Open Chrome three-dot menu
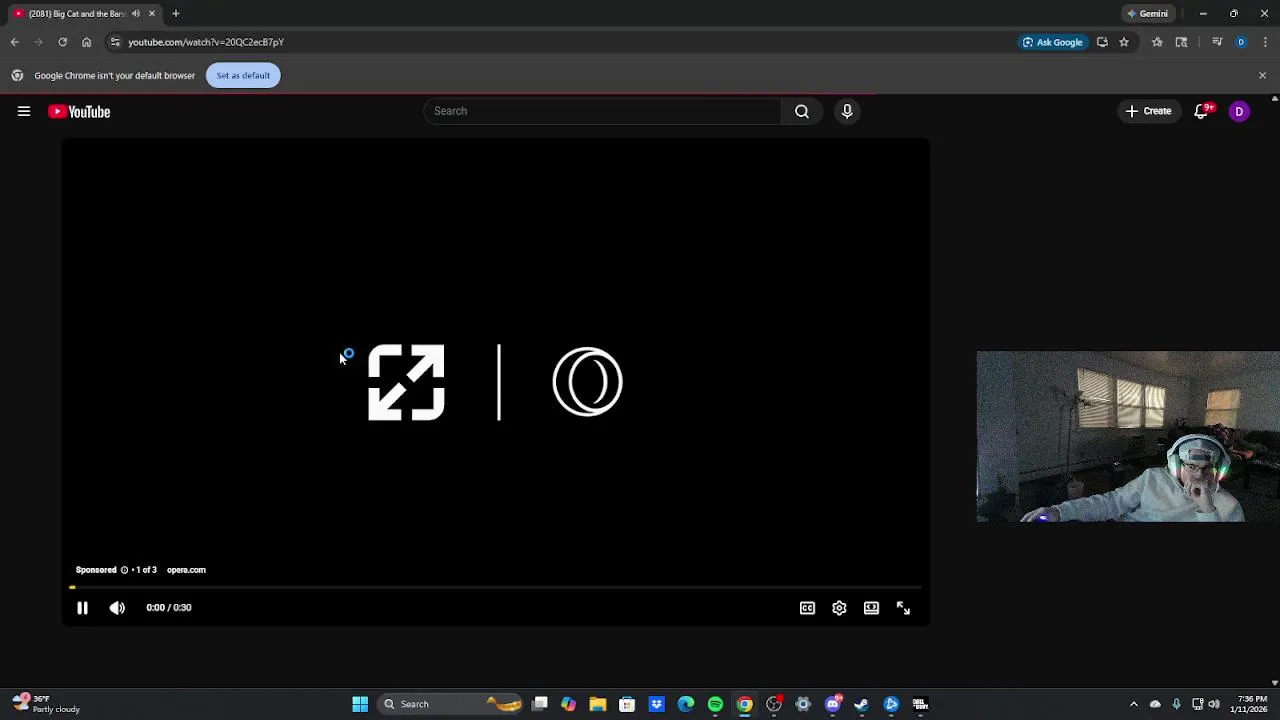The height and width of the screenshot is (720, 1280). 1265,42
